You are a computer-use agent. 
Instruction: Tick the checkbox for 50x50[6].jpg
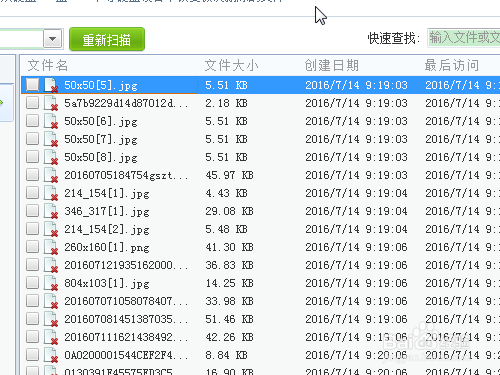pyautogui.click(x=33, y=121)
